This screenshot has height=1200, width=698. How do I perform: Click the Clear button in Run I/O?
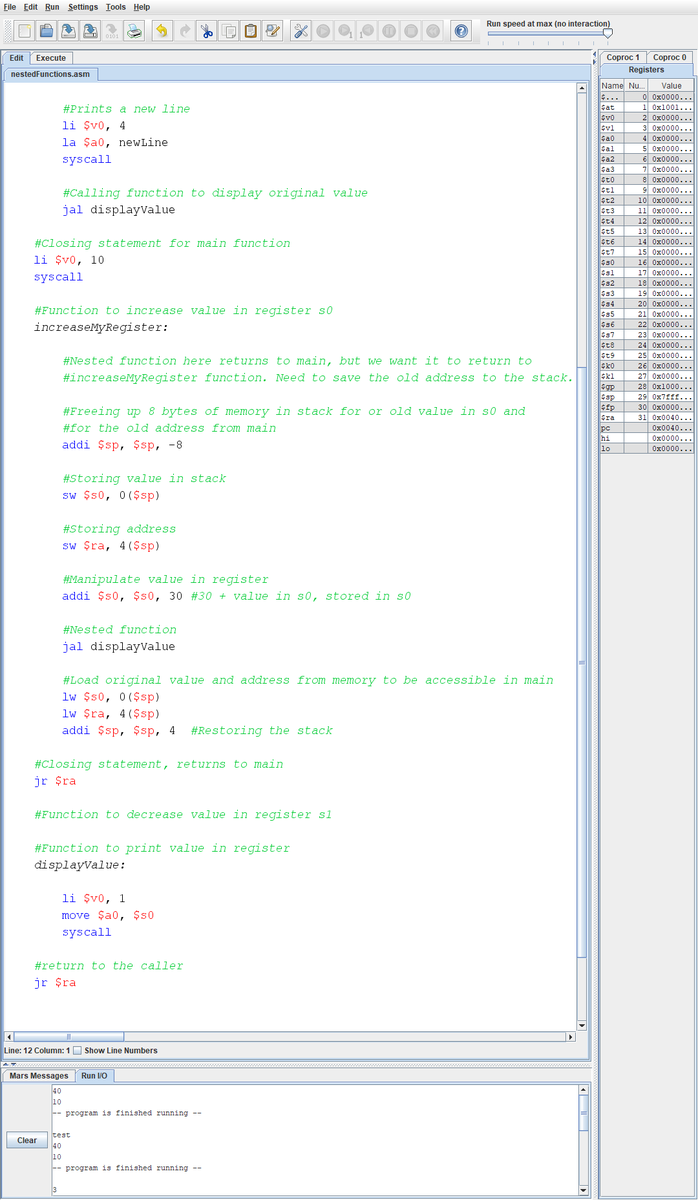point(27,1140)
